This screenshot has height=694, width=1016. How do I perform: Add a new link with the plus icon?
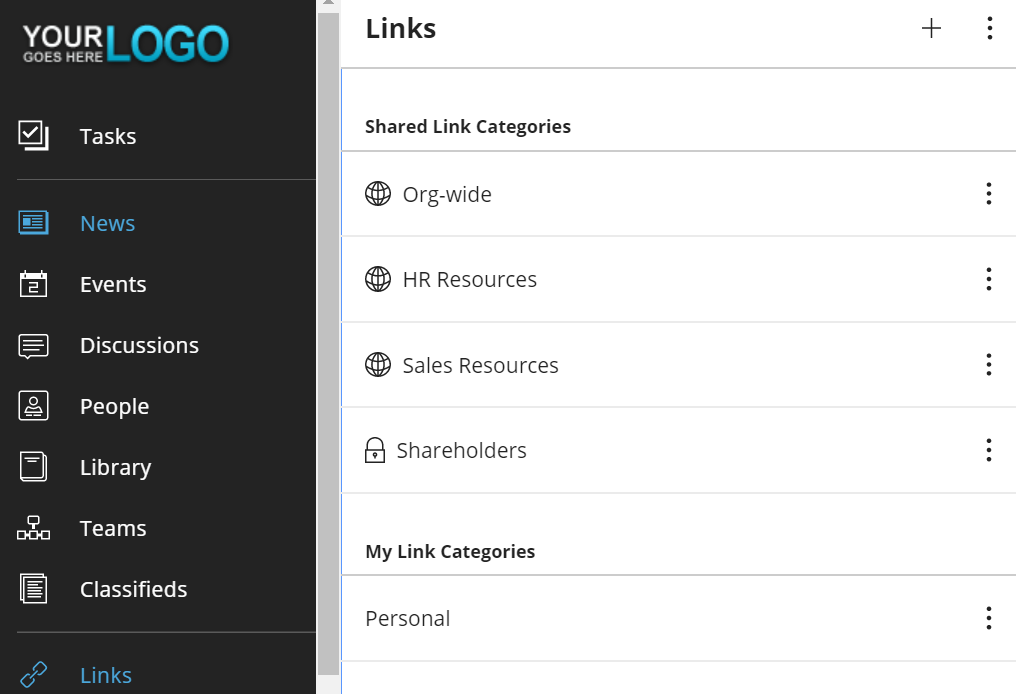coord(931,28)
